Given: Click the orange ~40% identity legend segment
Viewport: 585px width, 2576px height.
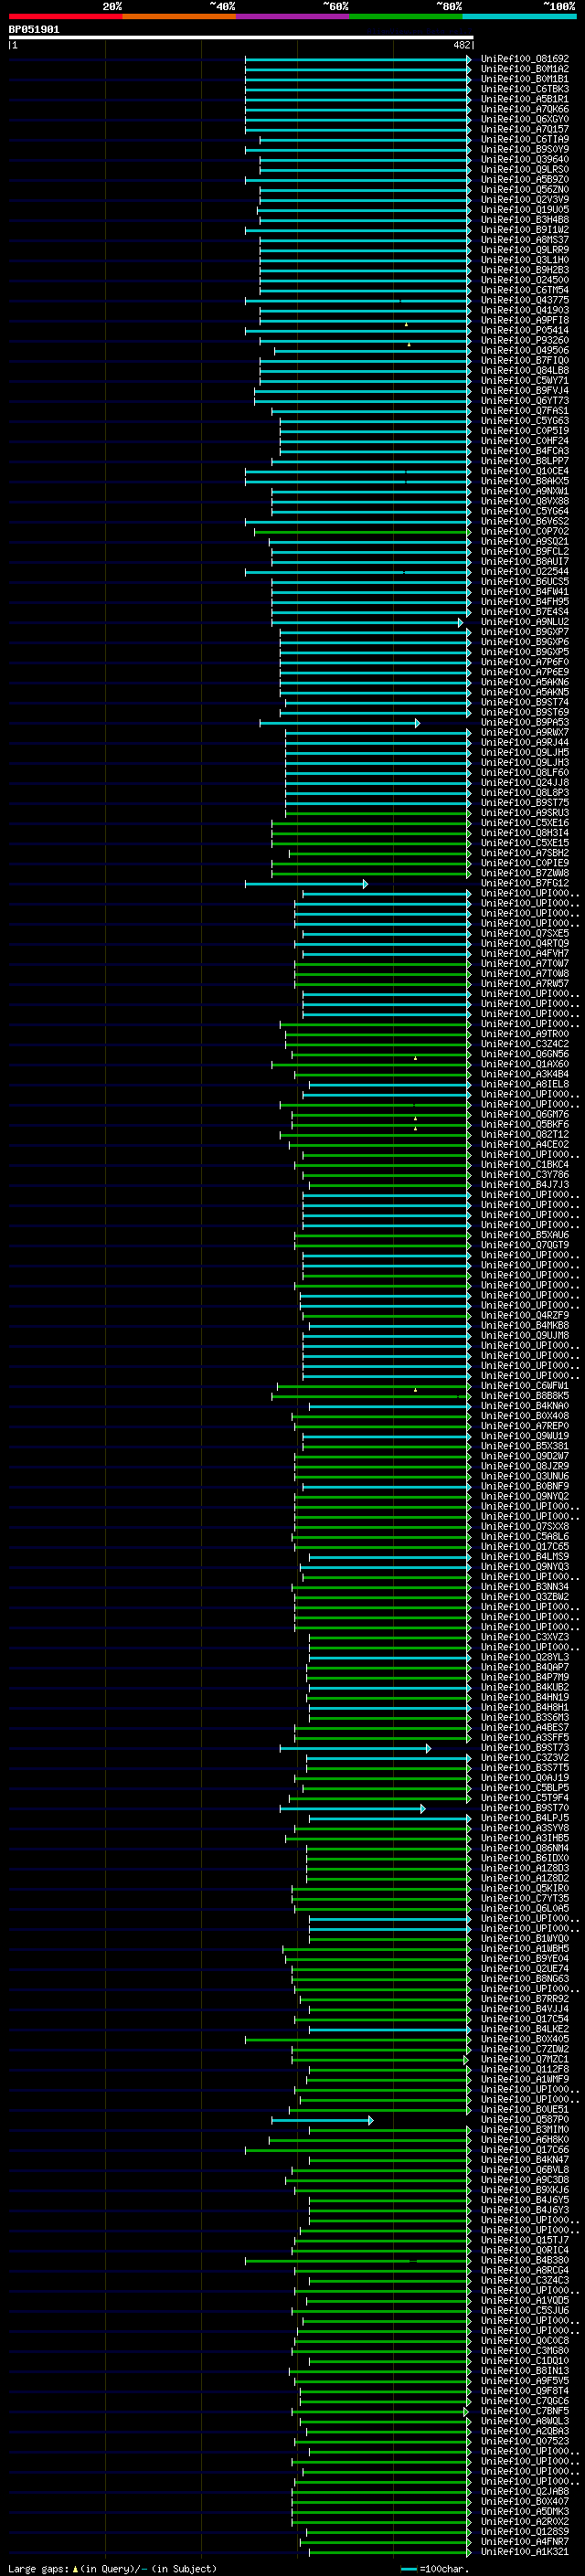Looking at the screenshot, I should tap(179, 16).
